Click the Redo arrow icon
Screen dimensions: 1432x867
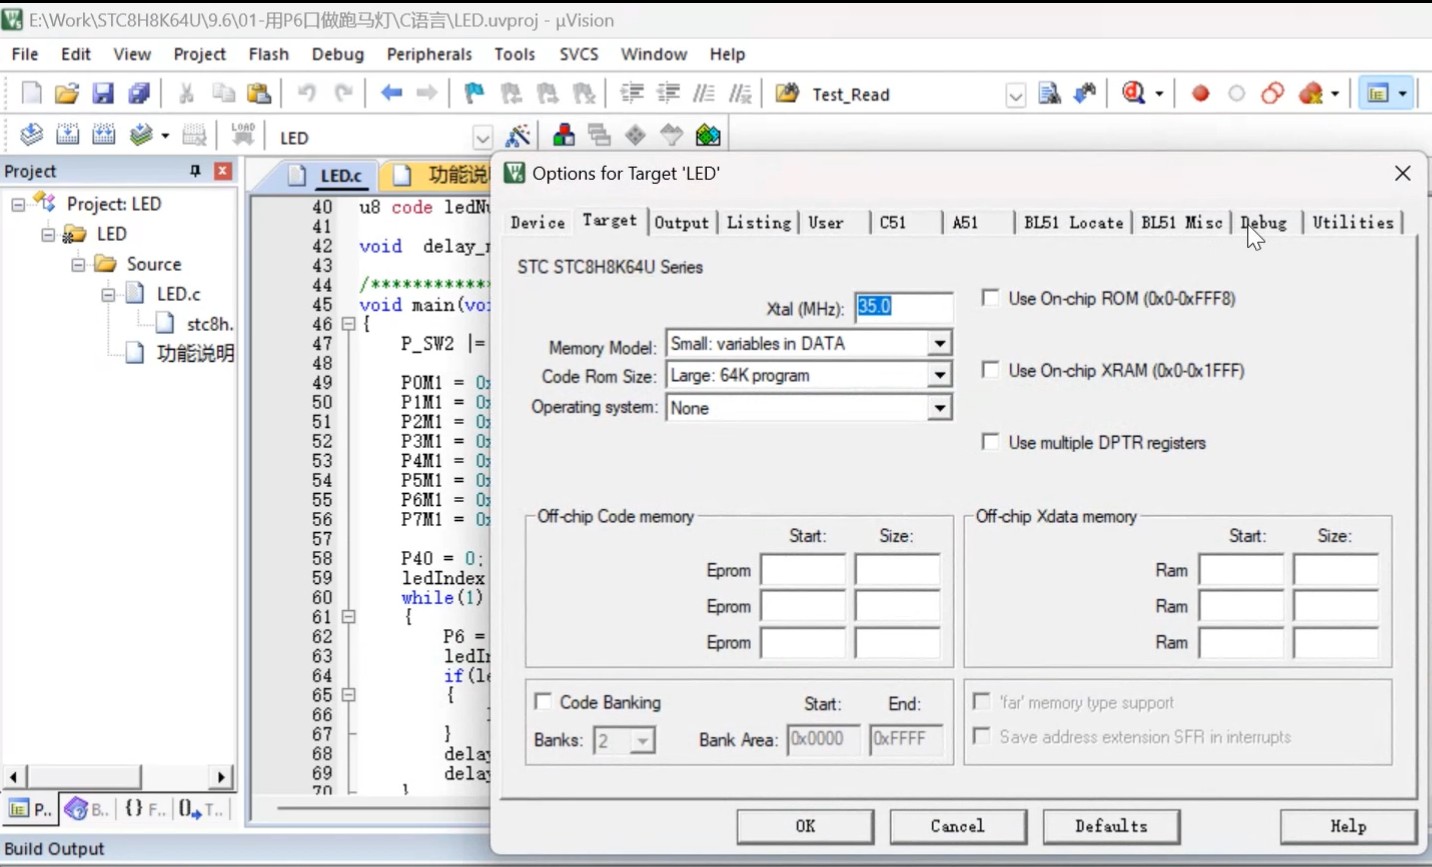click(x=343, y=93)
